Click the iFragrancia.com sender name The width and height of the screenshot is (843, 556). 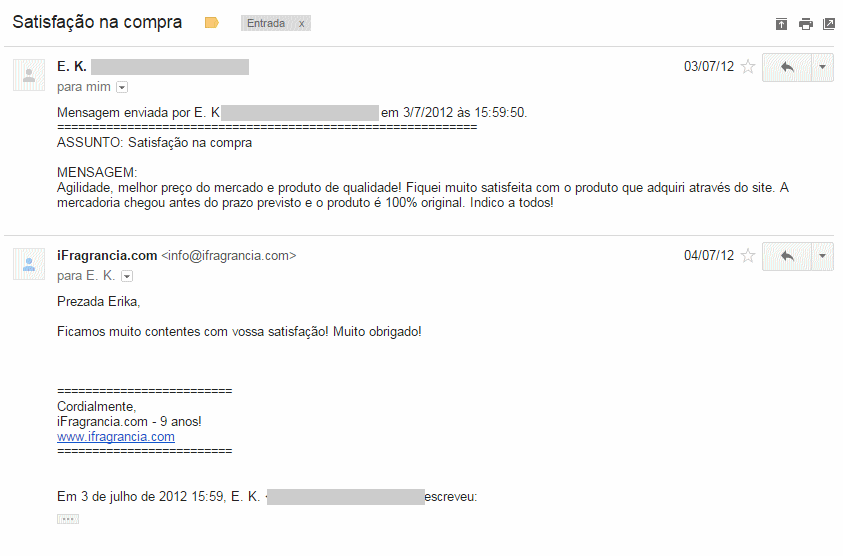click(x=107, y=255)
